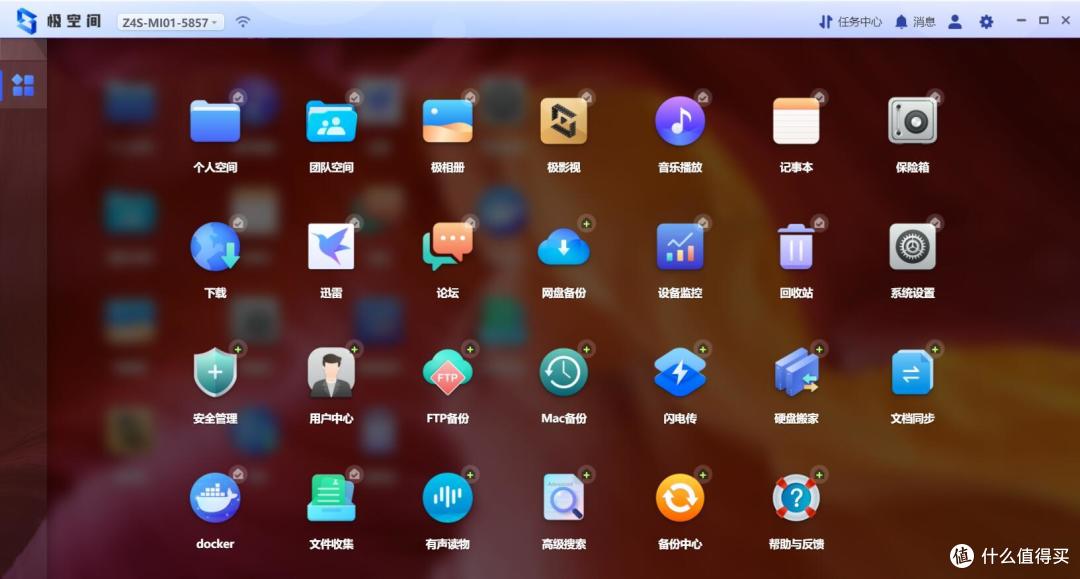Launch the docker app

215,498
